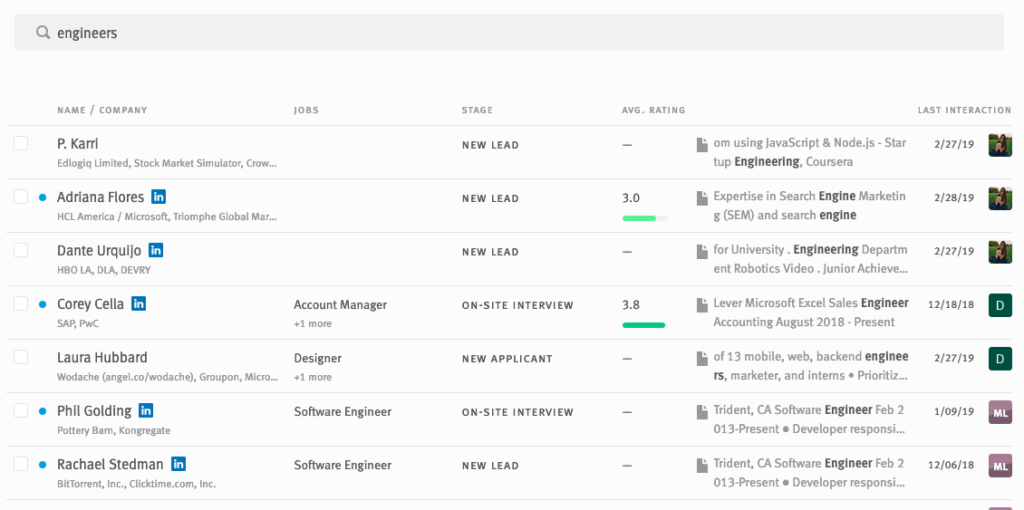
Task: Click the blue unread dot beside Rachael Stedman
Action: pos(42,465)
